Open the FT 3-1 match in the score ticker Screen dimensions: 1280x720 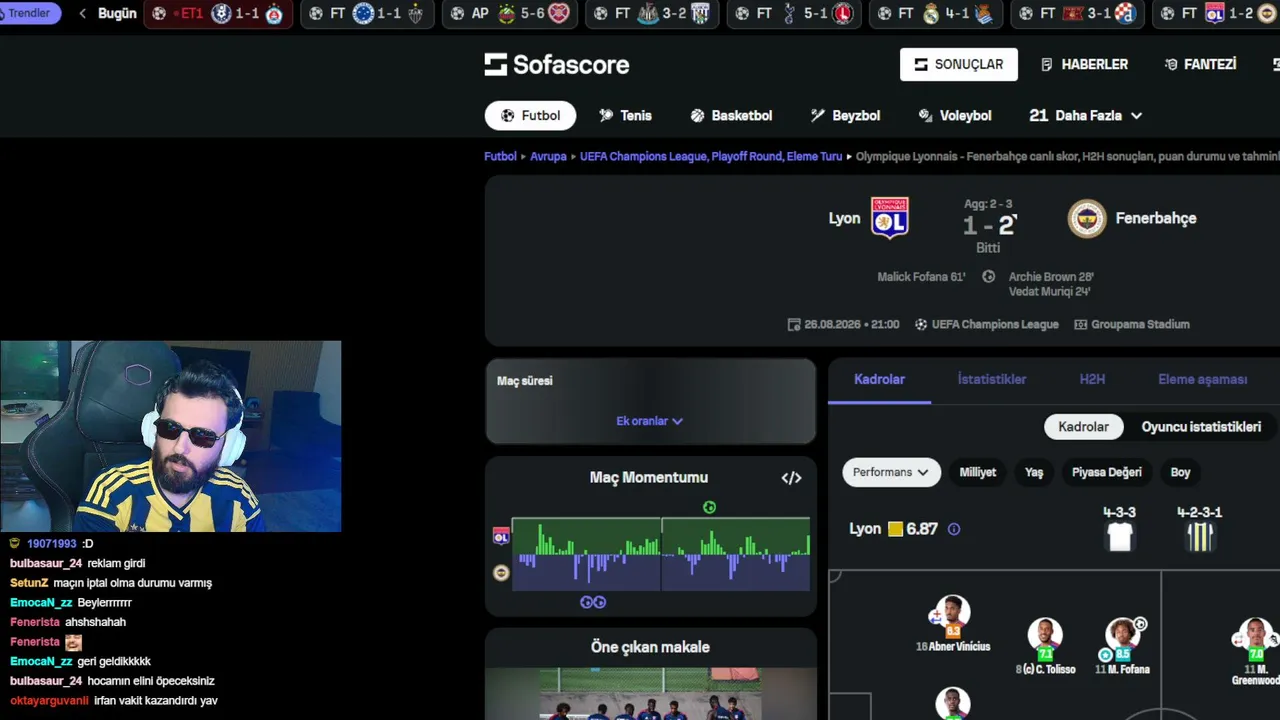pos(1077,14)
